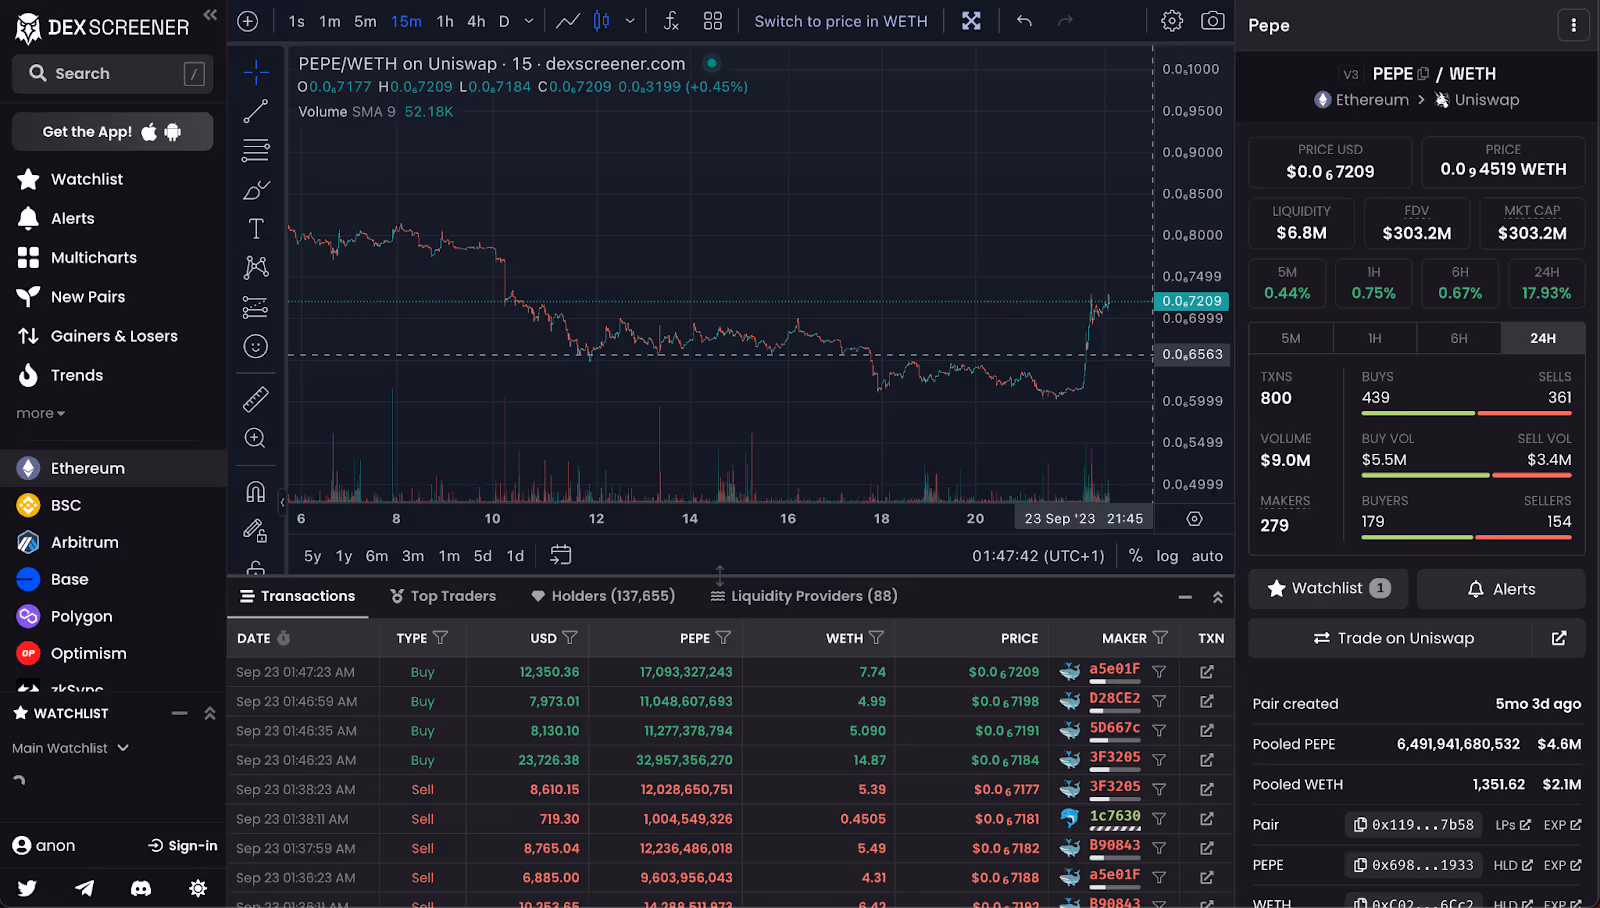Click Switch to price in WETH
The image size is (1600, 908).
point(841,20)
